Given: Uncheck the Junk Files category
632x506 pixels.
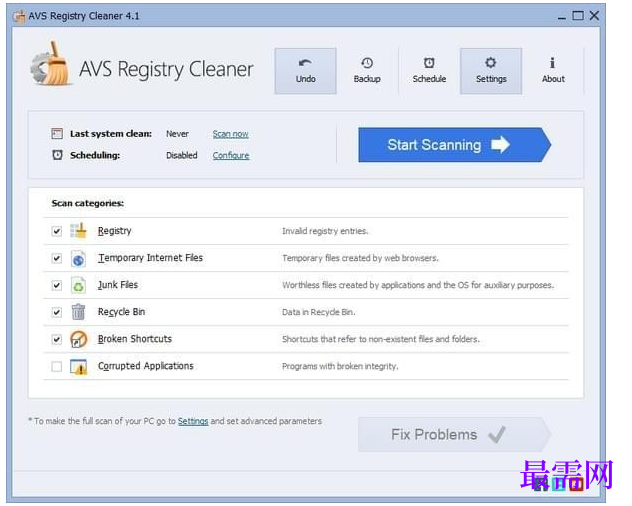Looking at the screenshot, I should 57,285.
